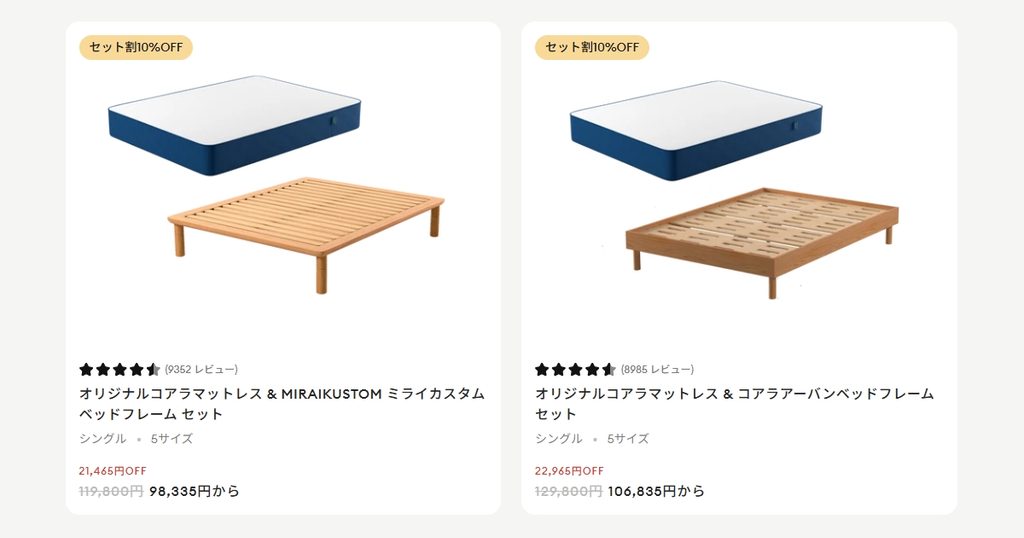Open the 8985 レビュー reviews link
This screenshot has height=538, width=1024.
click(657, 370)
